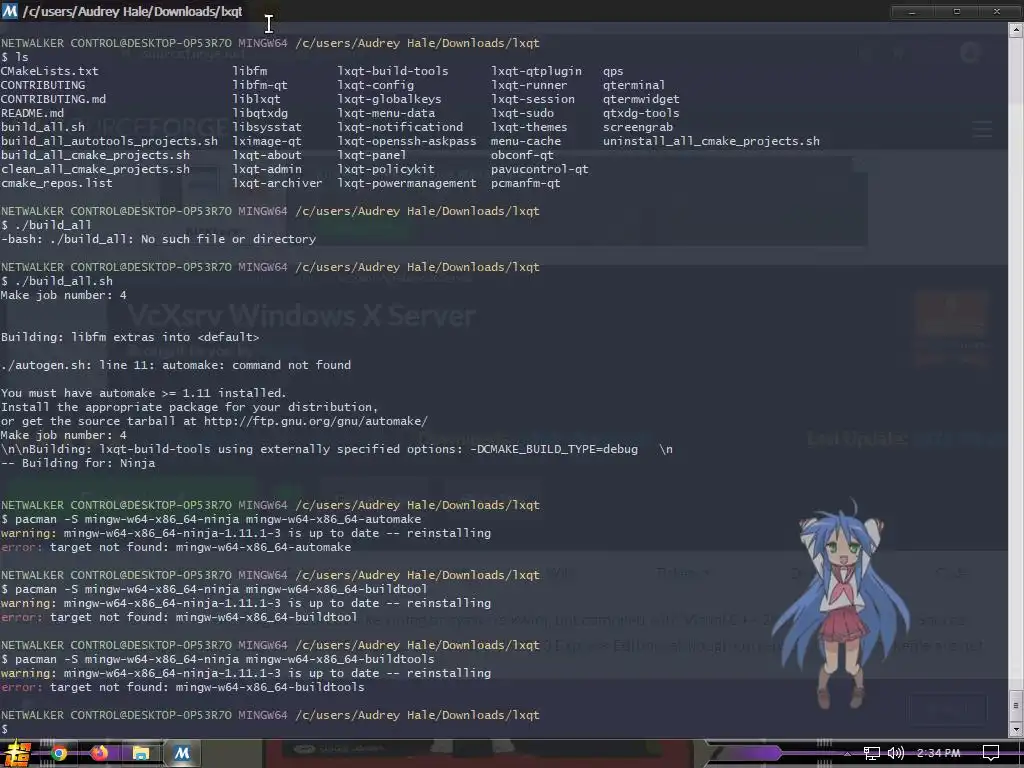Click lxqt-admin in the ls output
Viewport: 1024px width, 768px height.
(x=267, y=169)
